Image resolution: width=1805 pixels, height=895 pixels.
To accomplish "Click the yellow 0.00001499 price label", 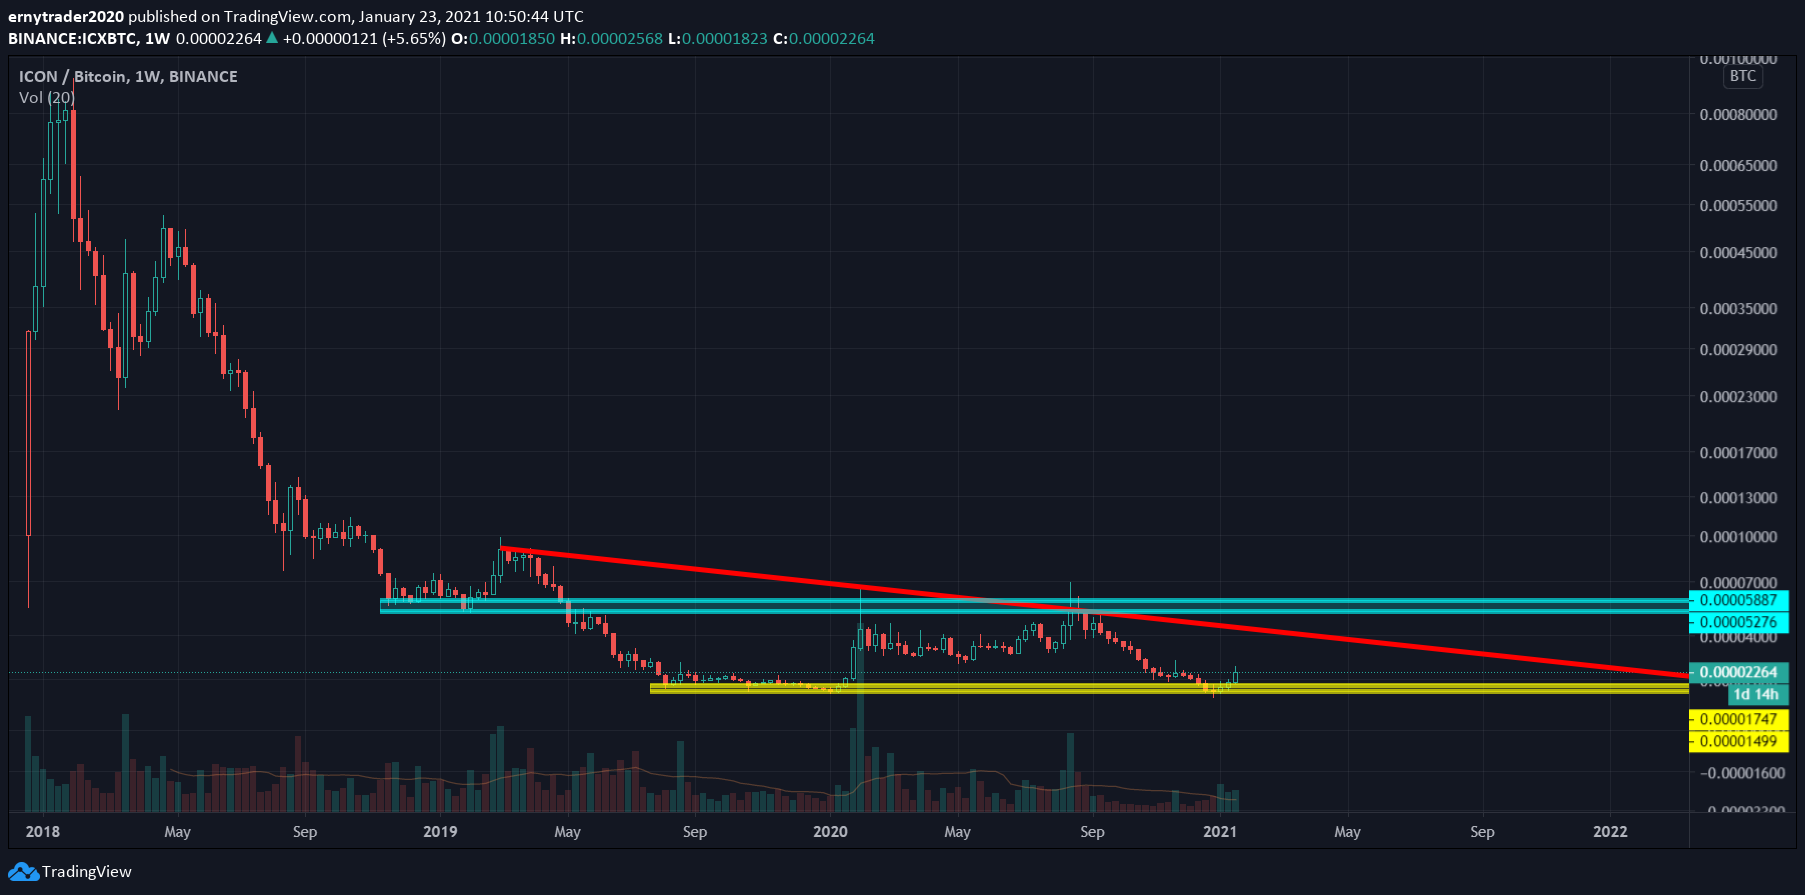I will 1739,741.
